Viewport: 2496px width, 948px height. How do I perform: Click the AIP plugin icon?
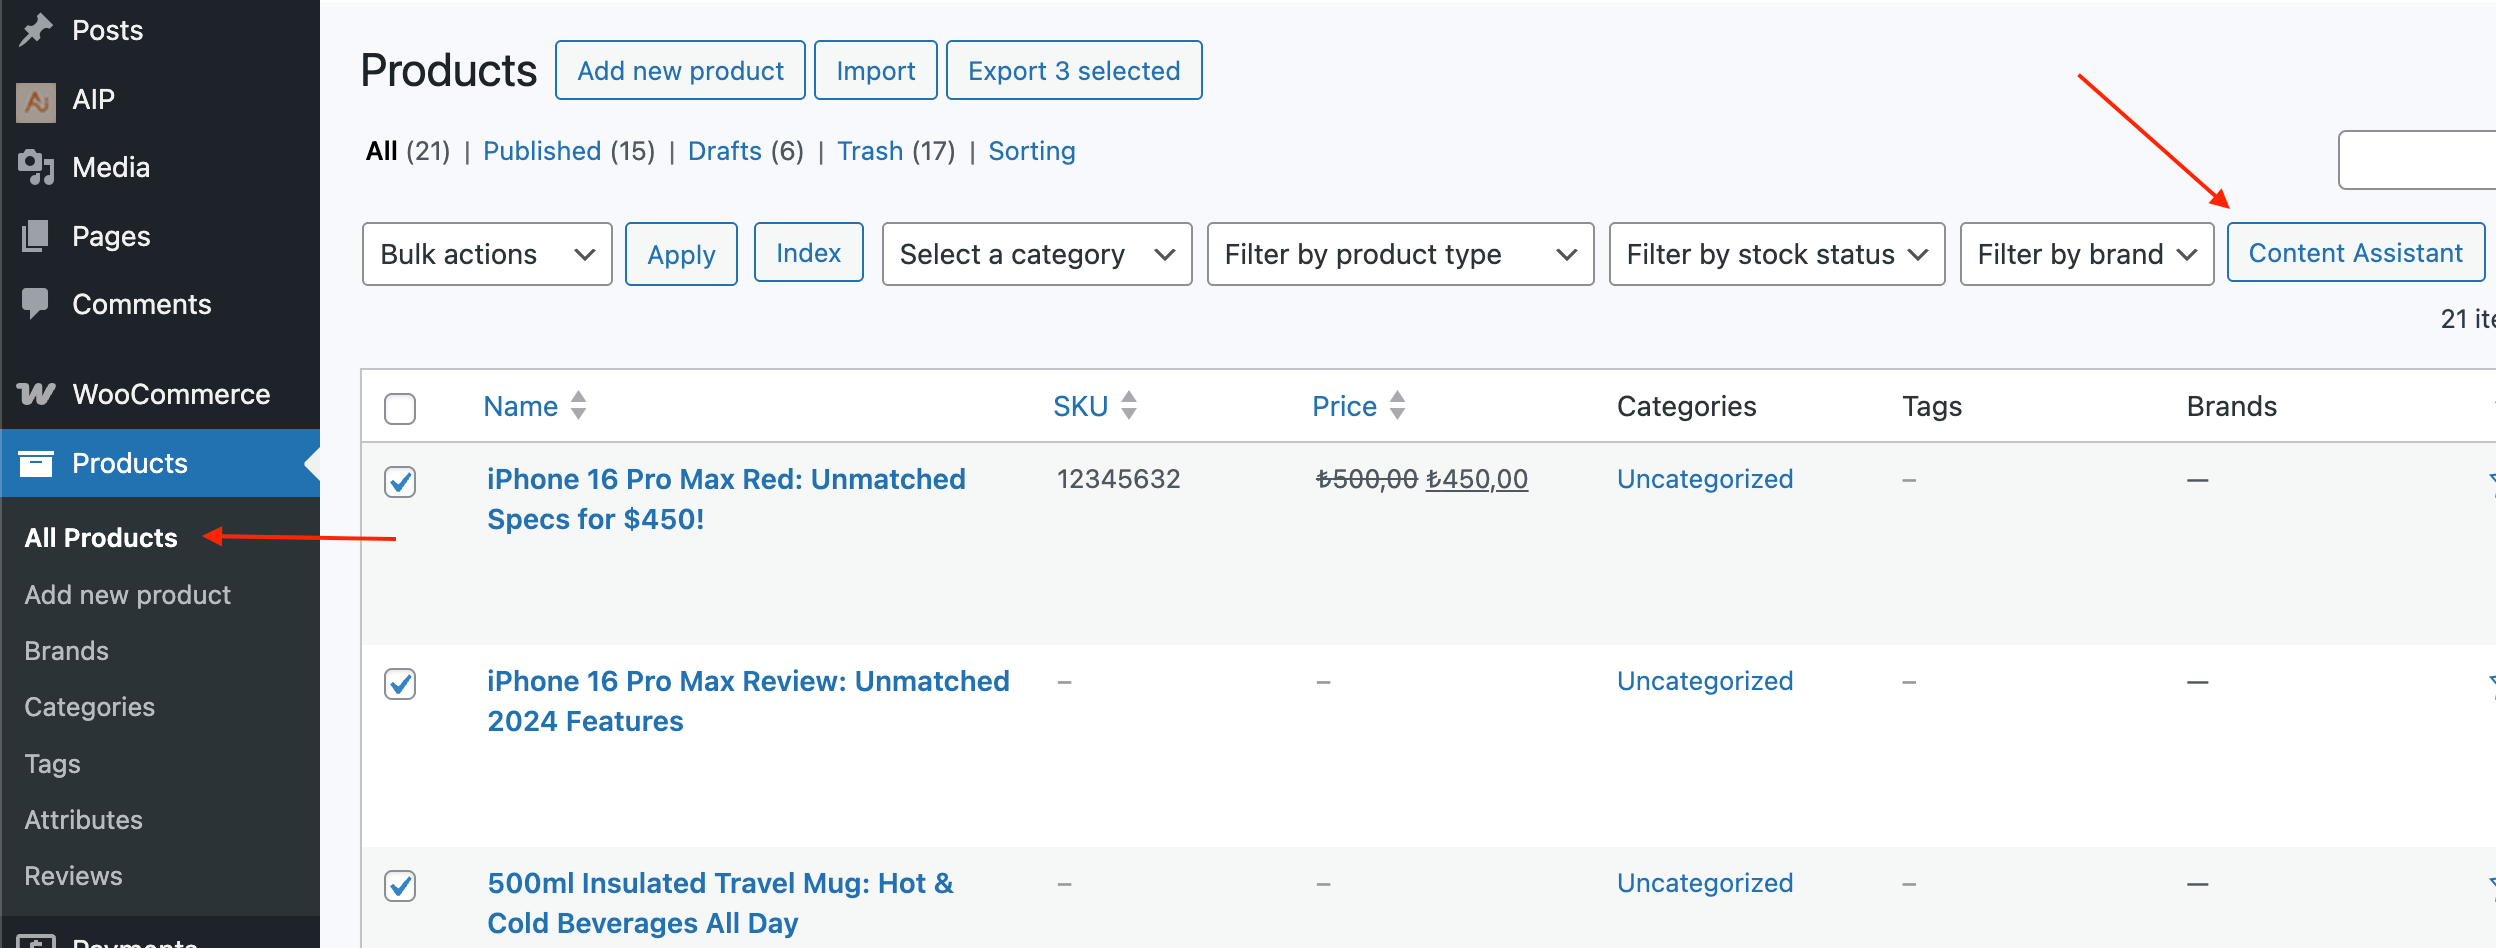(x=36, y=102)
